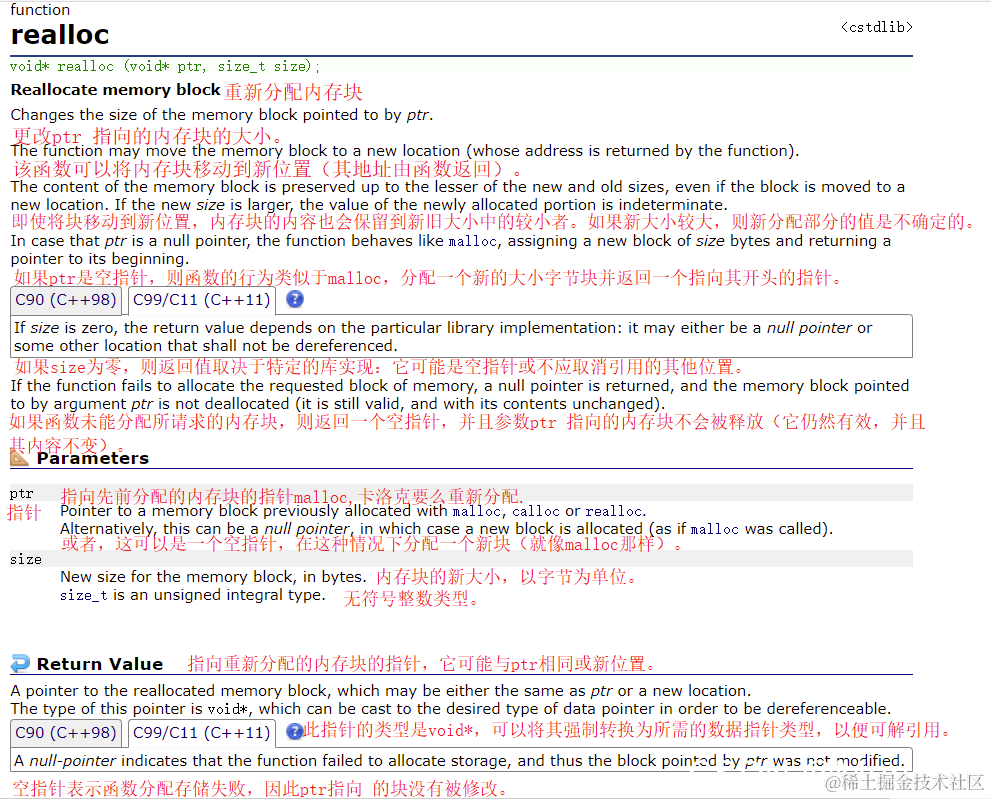Switch to upper C90 (C++98) tab
The height and width of the screenshot is (799, 991).
click(x=66, y=300)
